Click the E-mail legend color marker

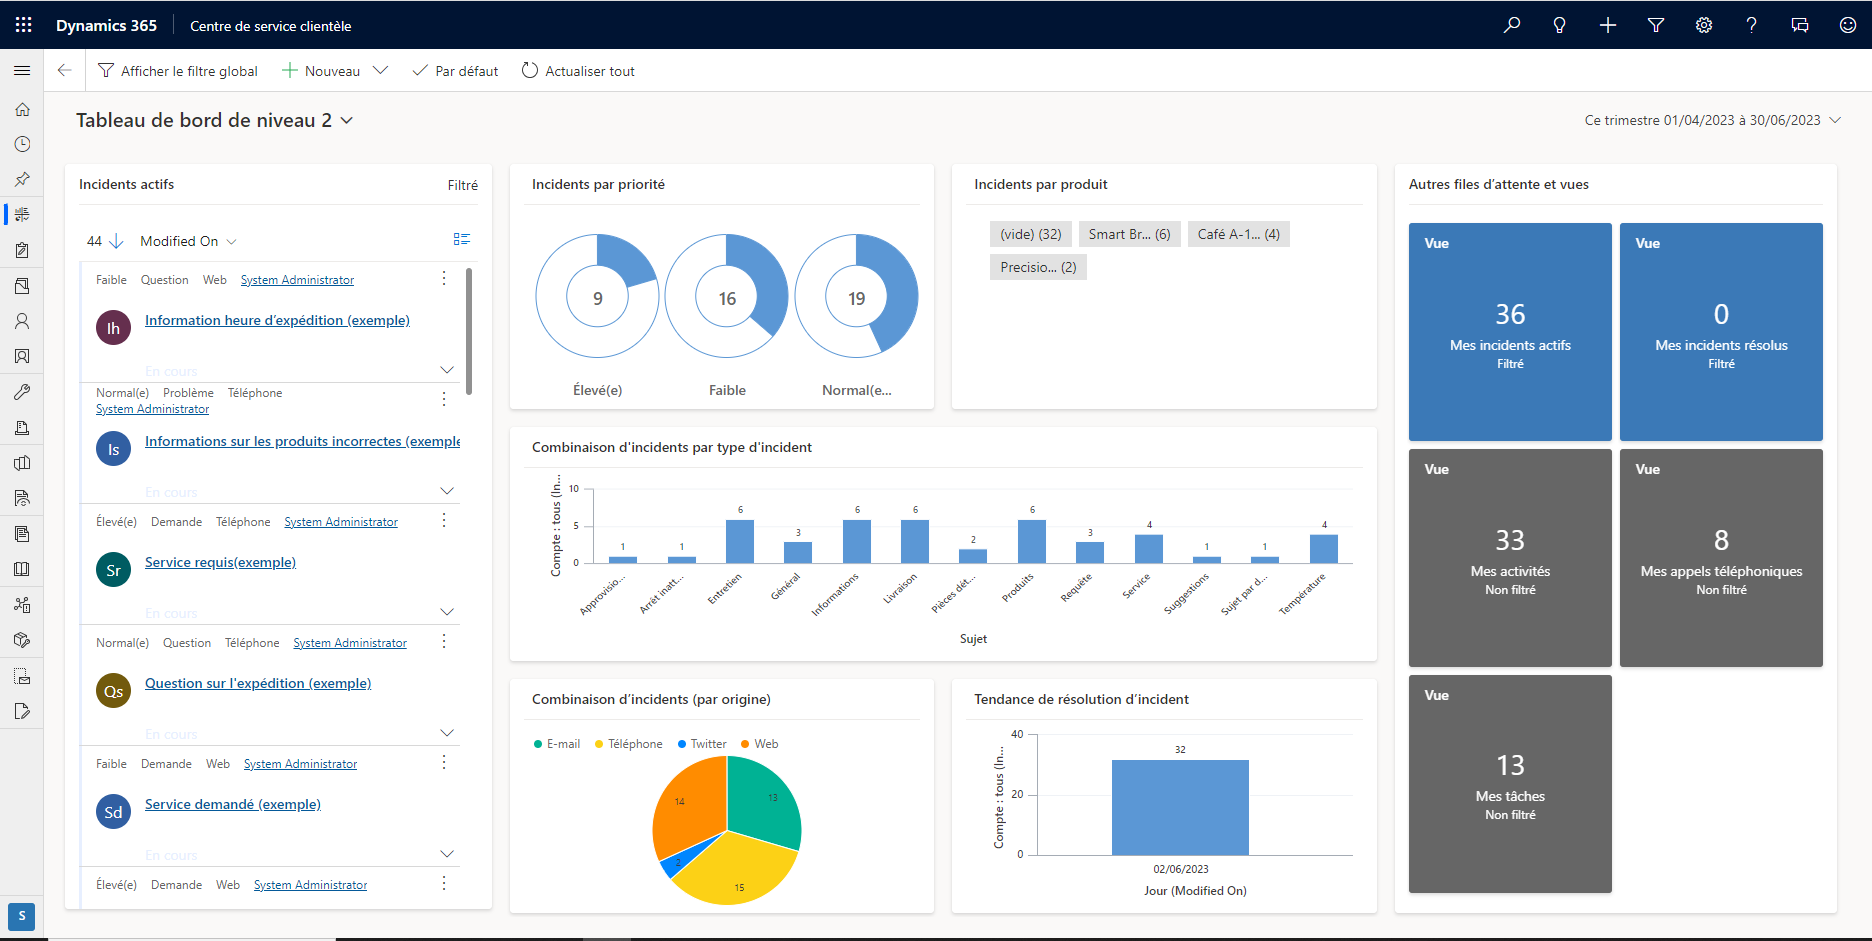click(x=538, y=744)
